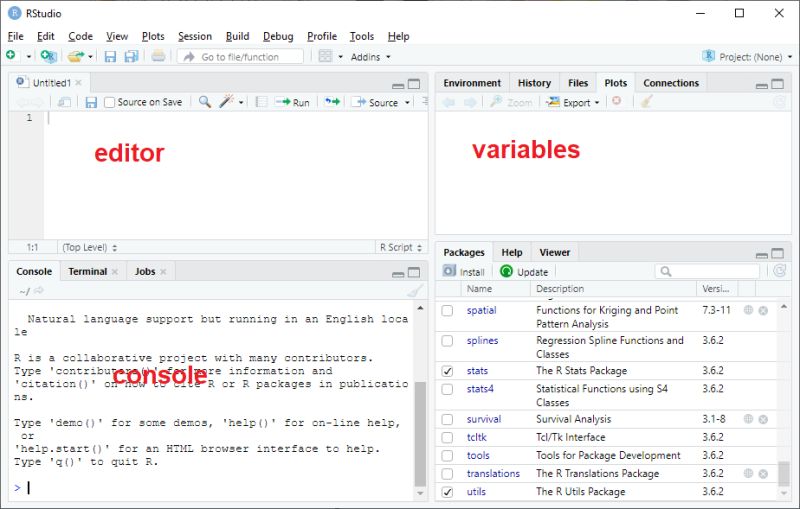The image size is (800, 509).
Task: Open the Export dropdown in Plots
Action: click(x=573, y=103)
